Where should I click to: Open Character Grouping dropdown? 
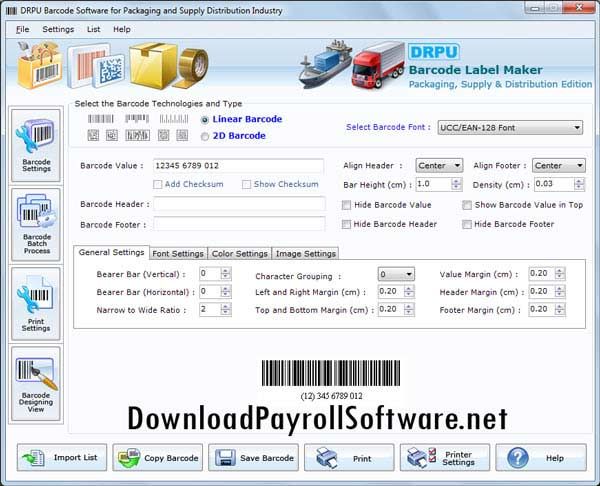396,274
